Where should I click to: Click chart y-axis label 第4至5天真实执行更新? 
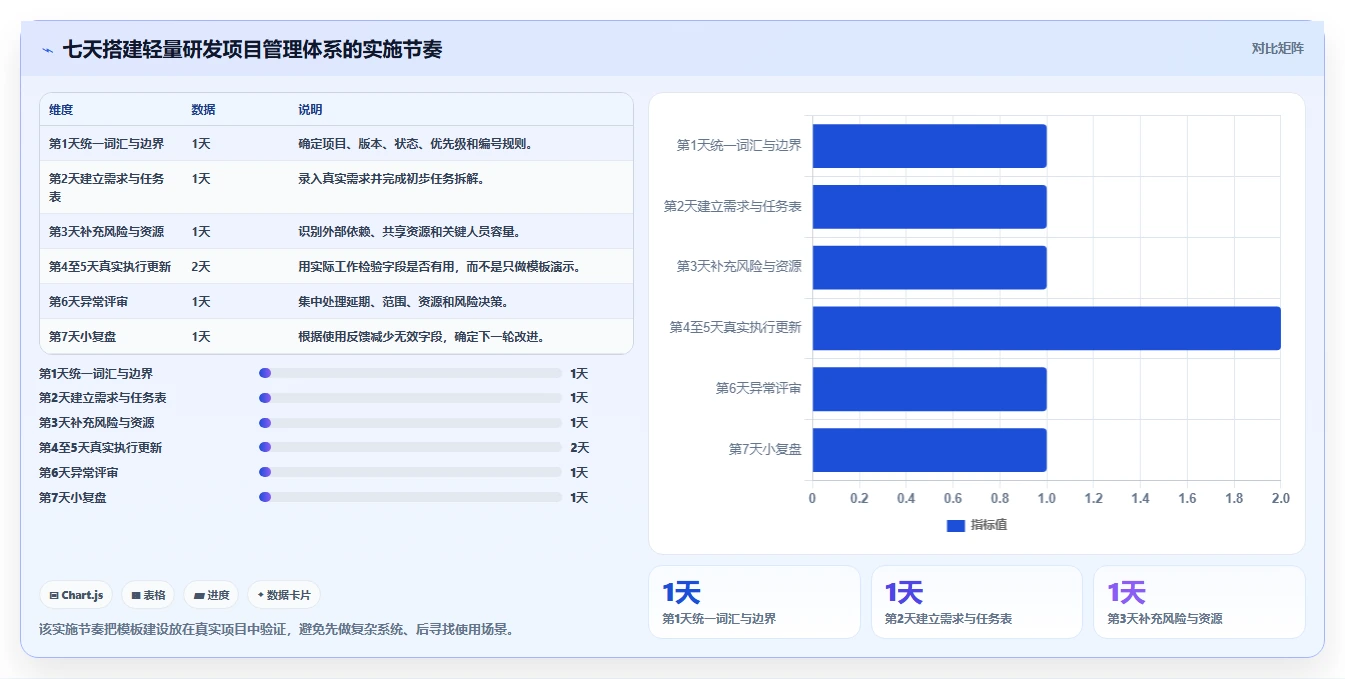[736, 327]
